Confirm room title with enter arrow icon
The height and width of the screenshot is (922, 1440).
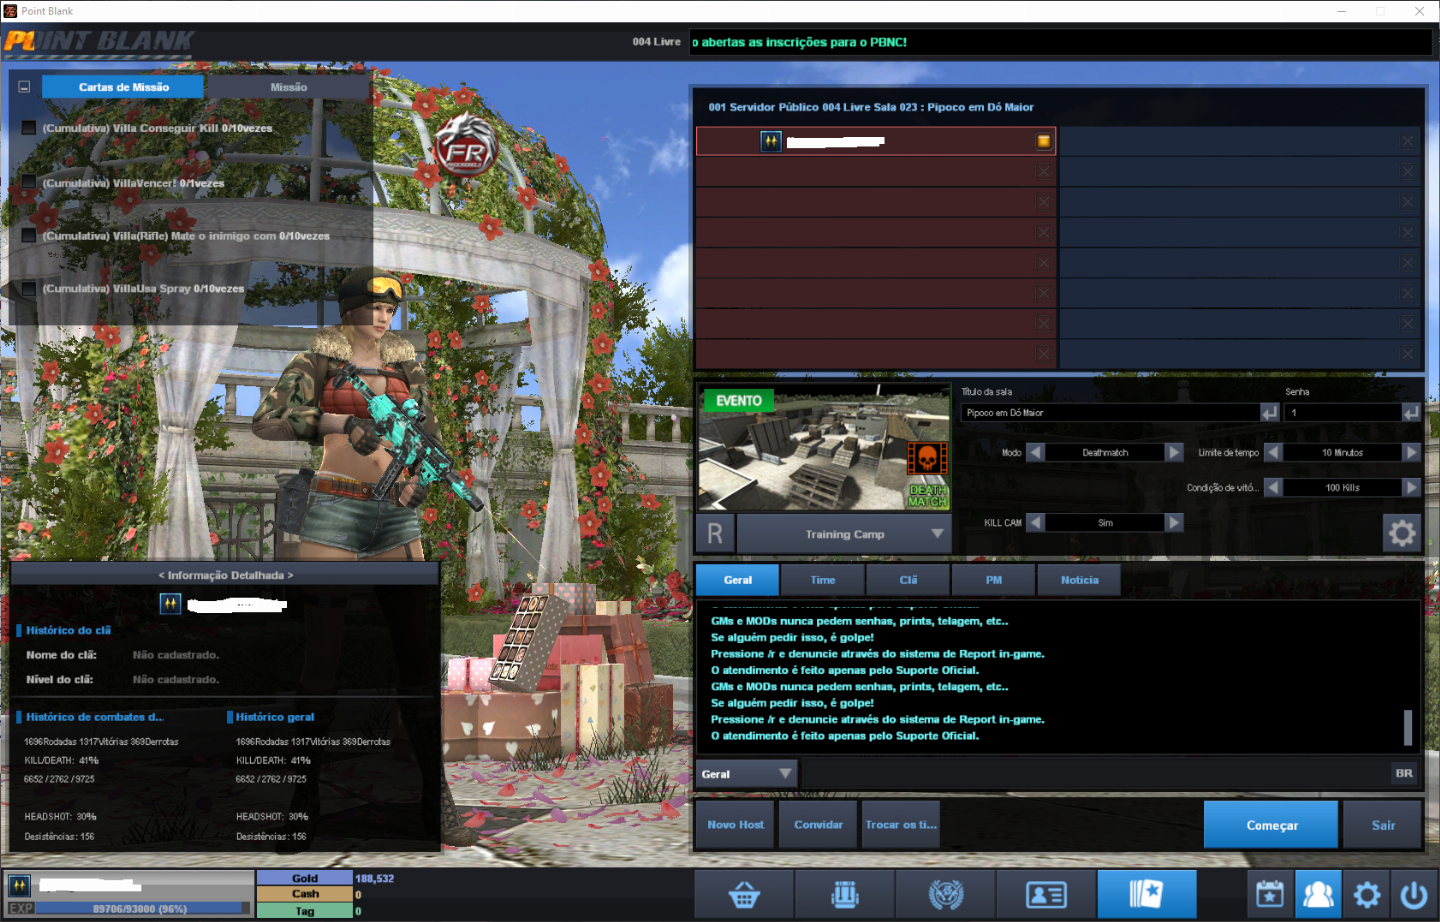point(1269,412)
